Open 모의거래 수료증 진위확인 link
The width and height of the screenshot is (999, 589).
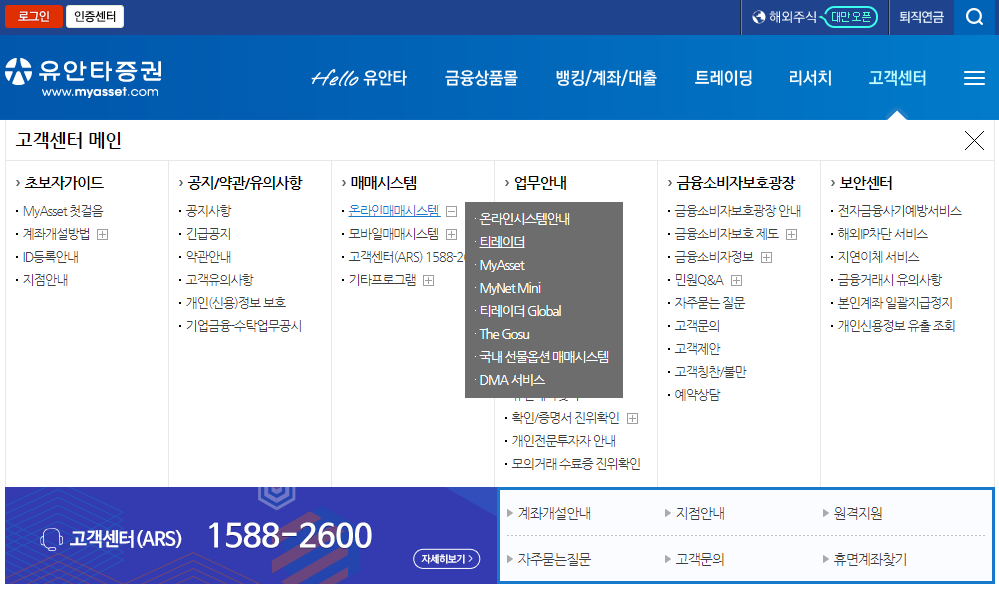click(576, 463)
